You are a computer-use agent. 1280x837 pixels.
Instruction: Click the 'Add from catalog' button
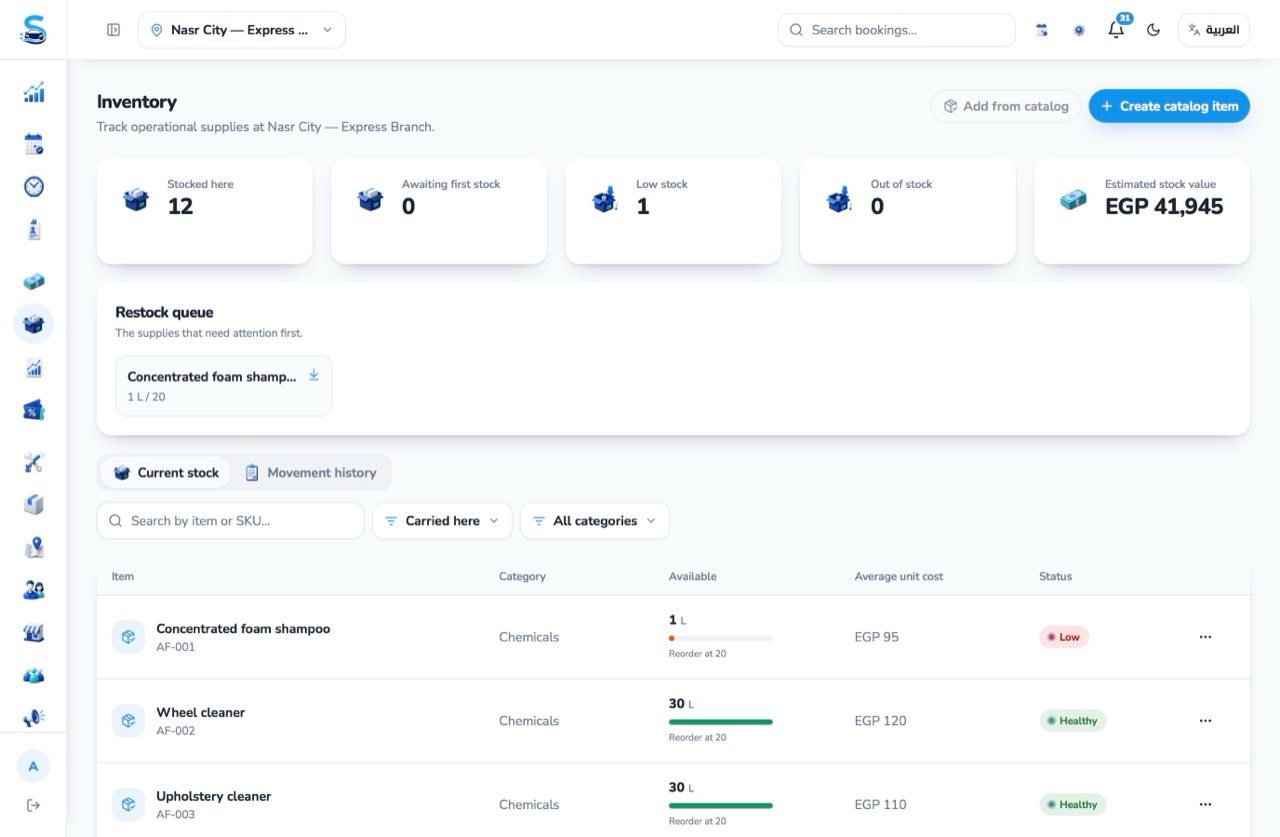(x=1006, y=106)
